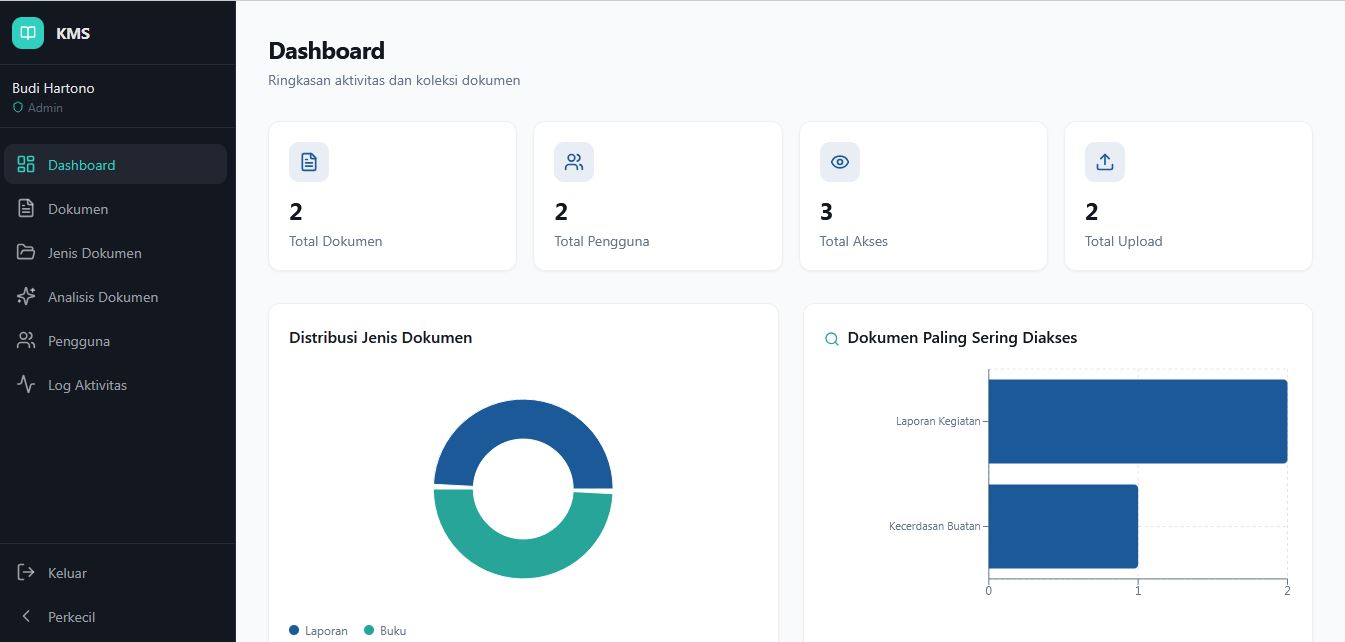
Task: Toggle the Laporan legend item
Action: (x=319, y=630)
